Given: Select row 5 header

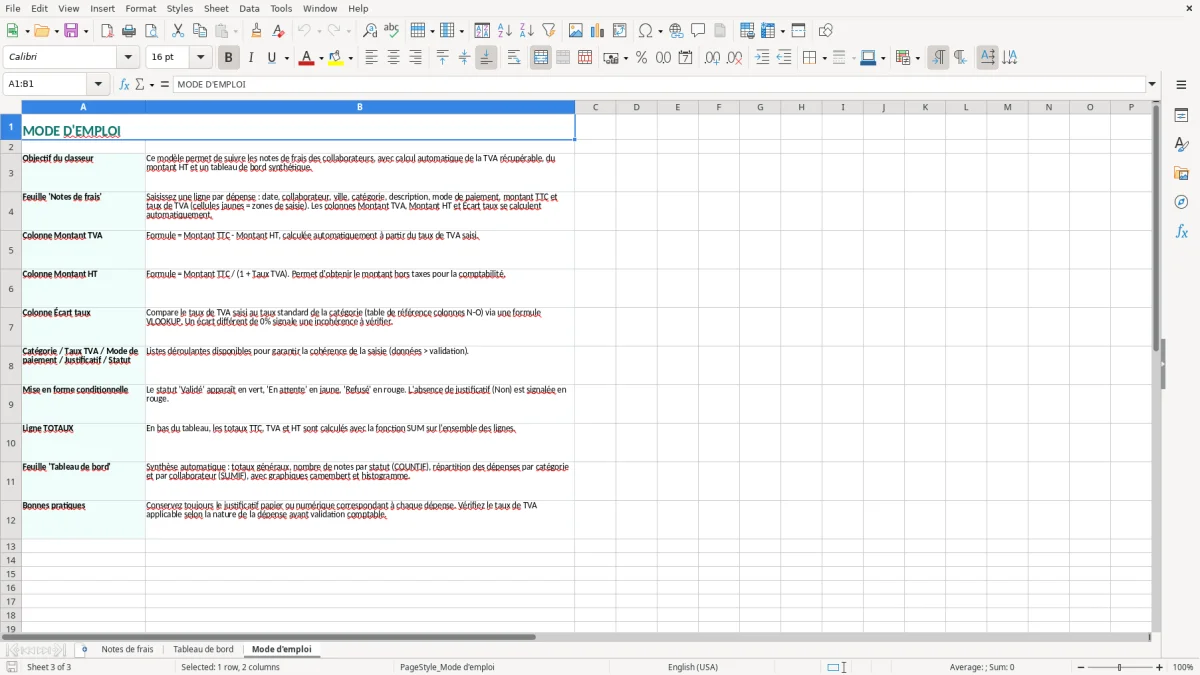Looking at the screenshot, I should (x=11, y=249).
